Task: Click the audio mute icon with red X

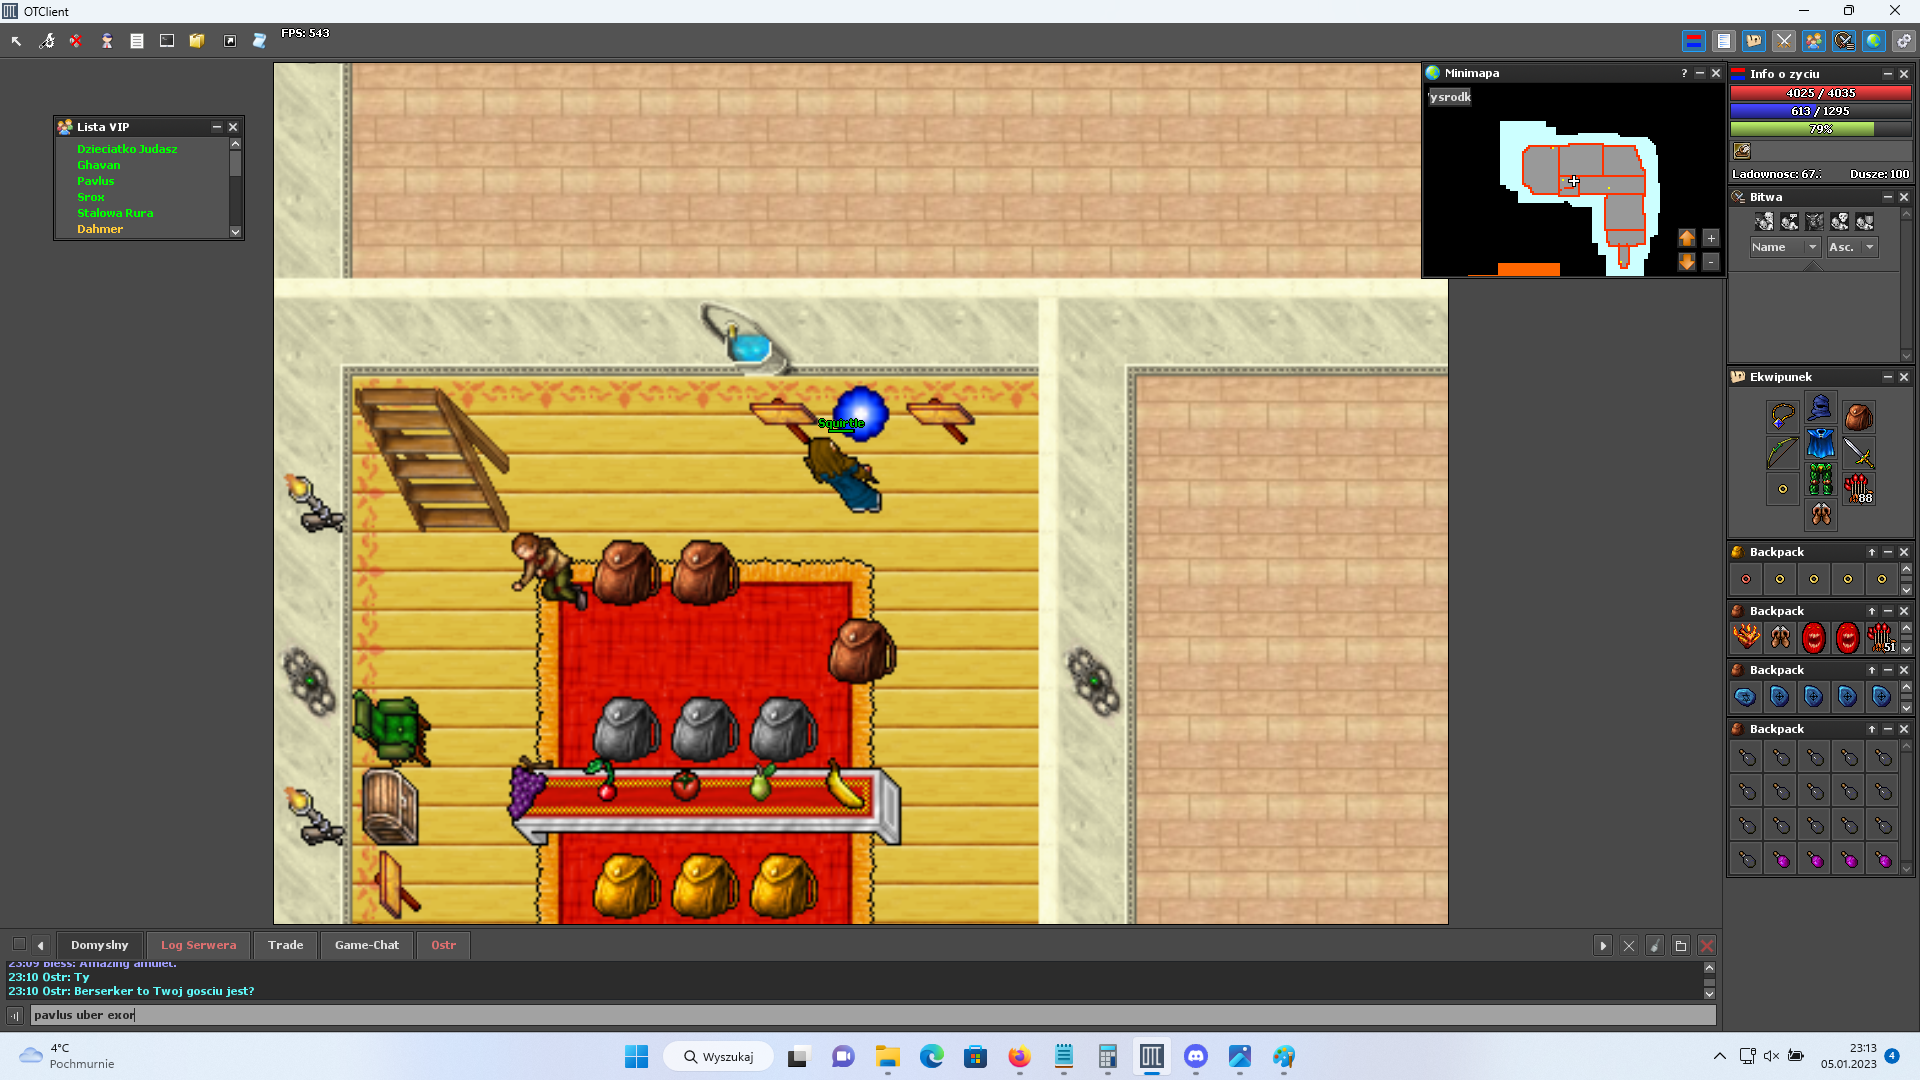Action: coord(76,41)
